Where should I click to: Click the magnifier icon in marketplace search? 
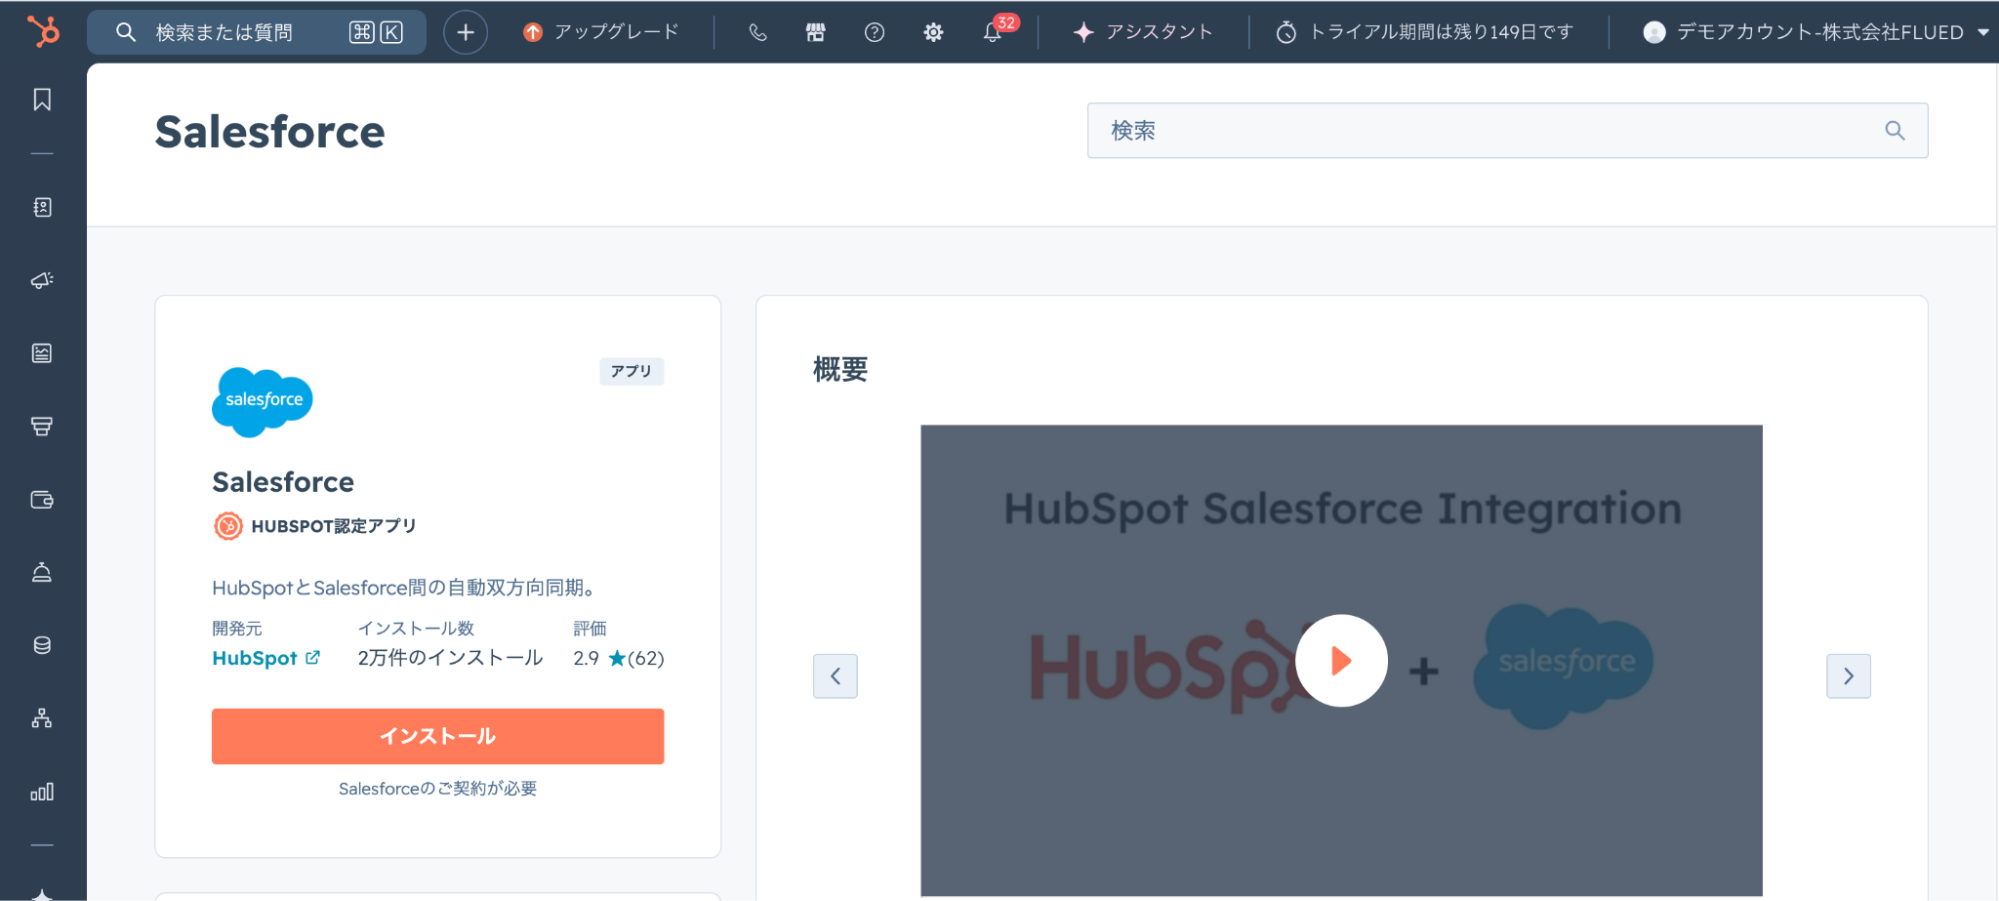pos(1895,130)
